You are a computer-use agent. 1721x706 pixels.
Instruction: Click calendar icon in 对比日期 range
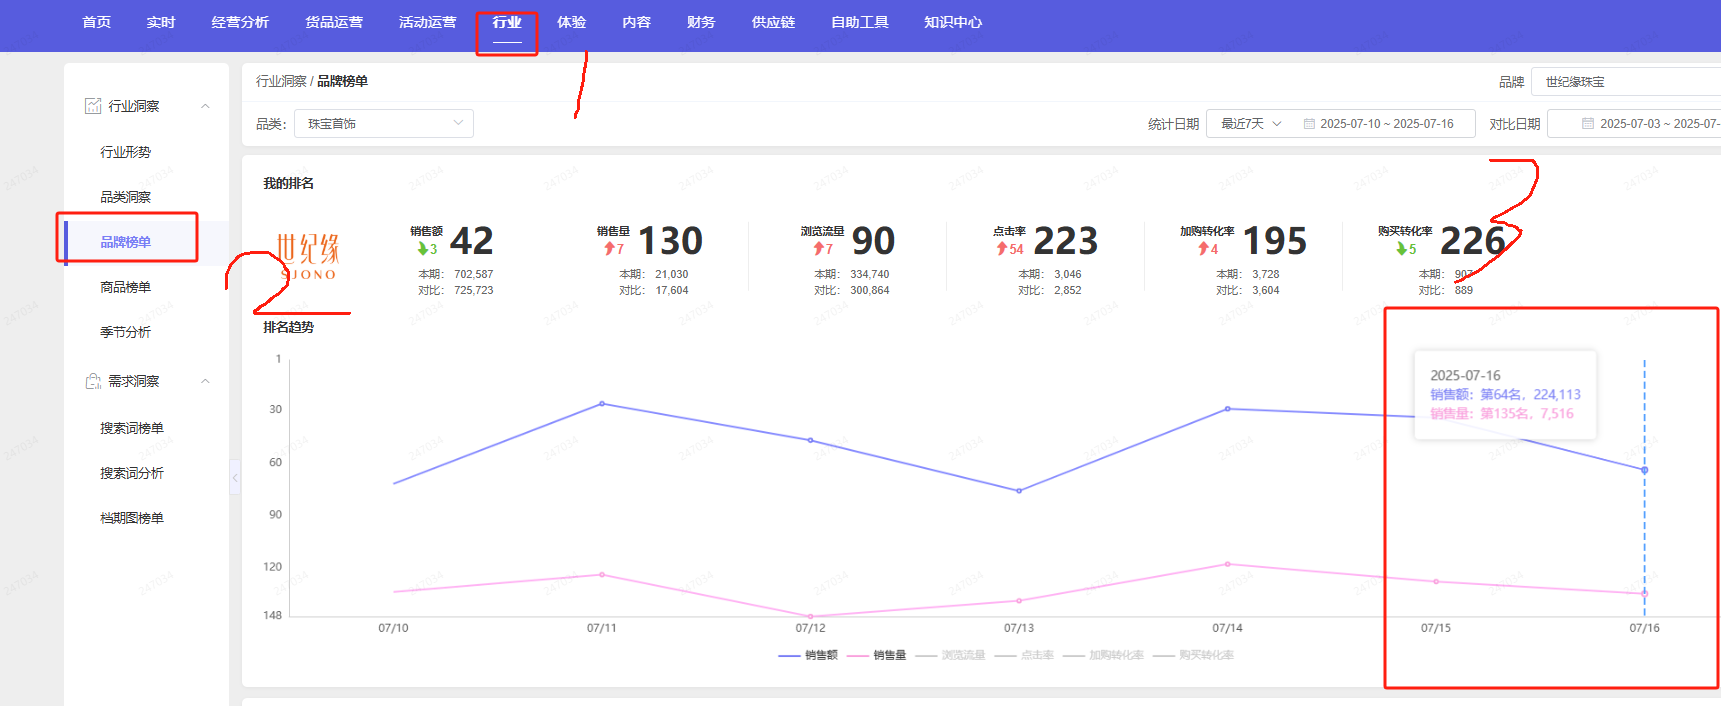[1587, 124]
